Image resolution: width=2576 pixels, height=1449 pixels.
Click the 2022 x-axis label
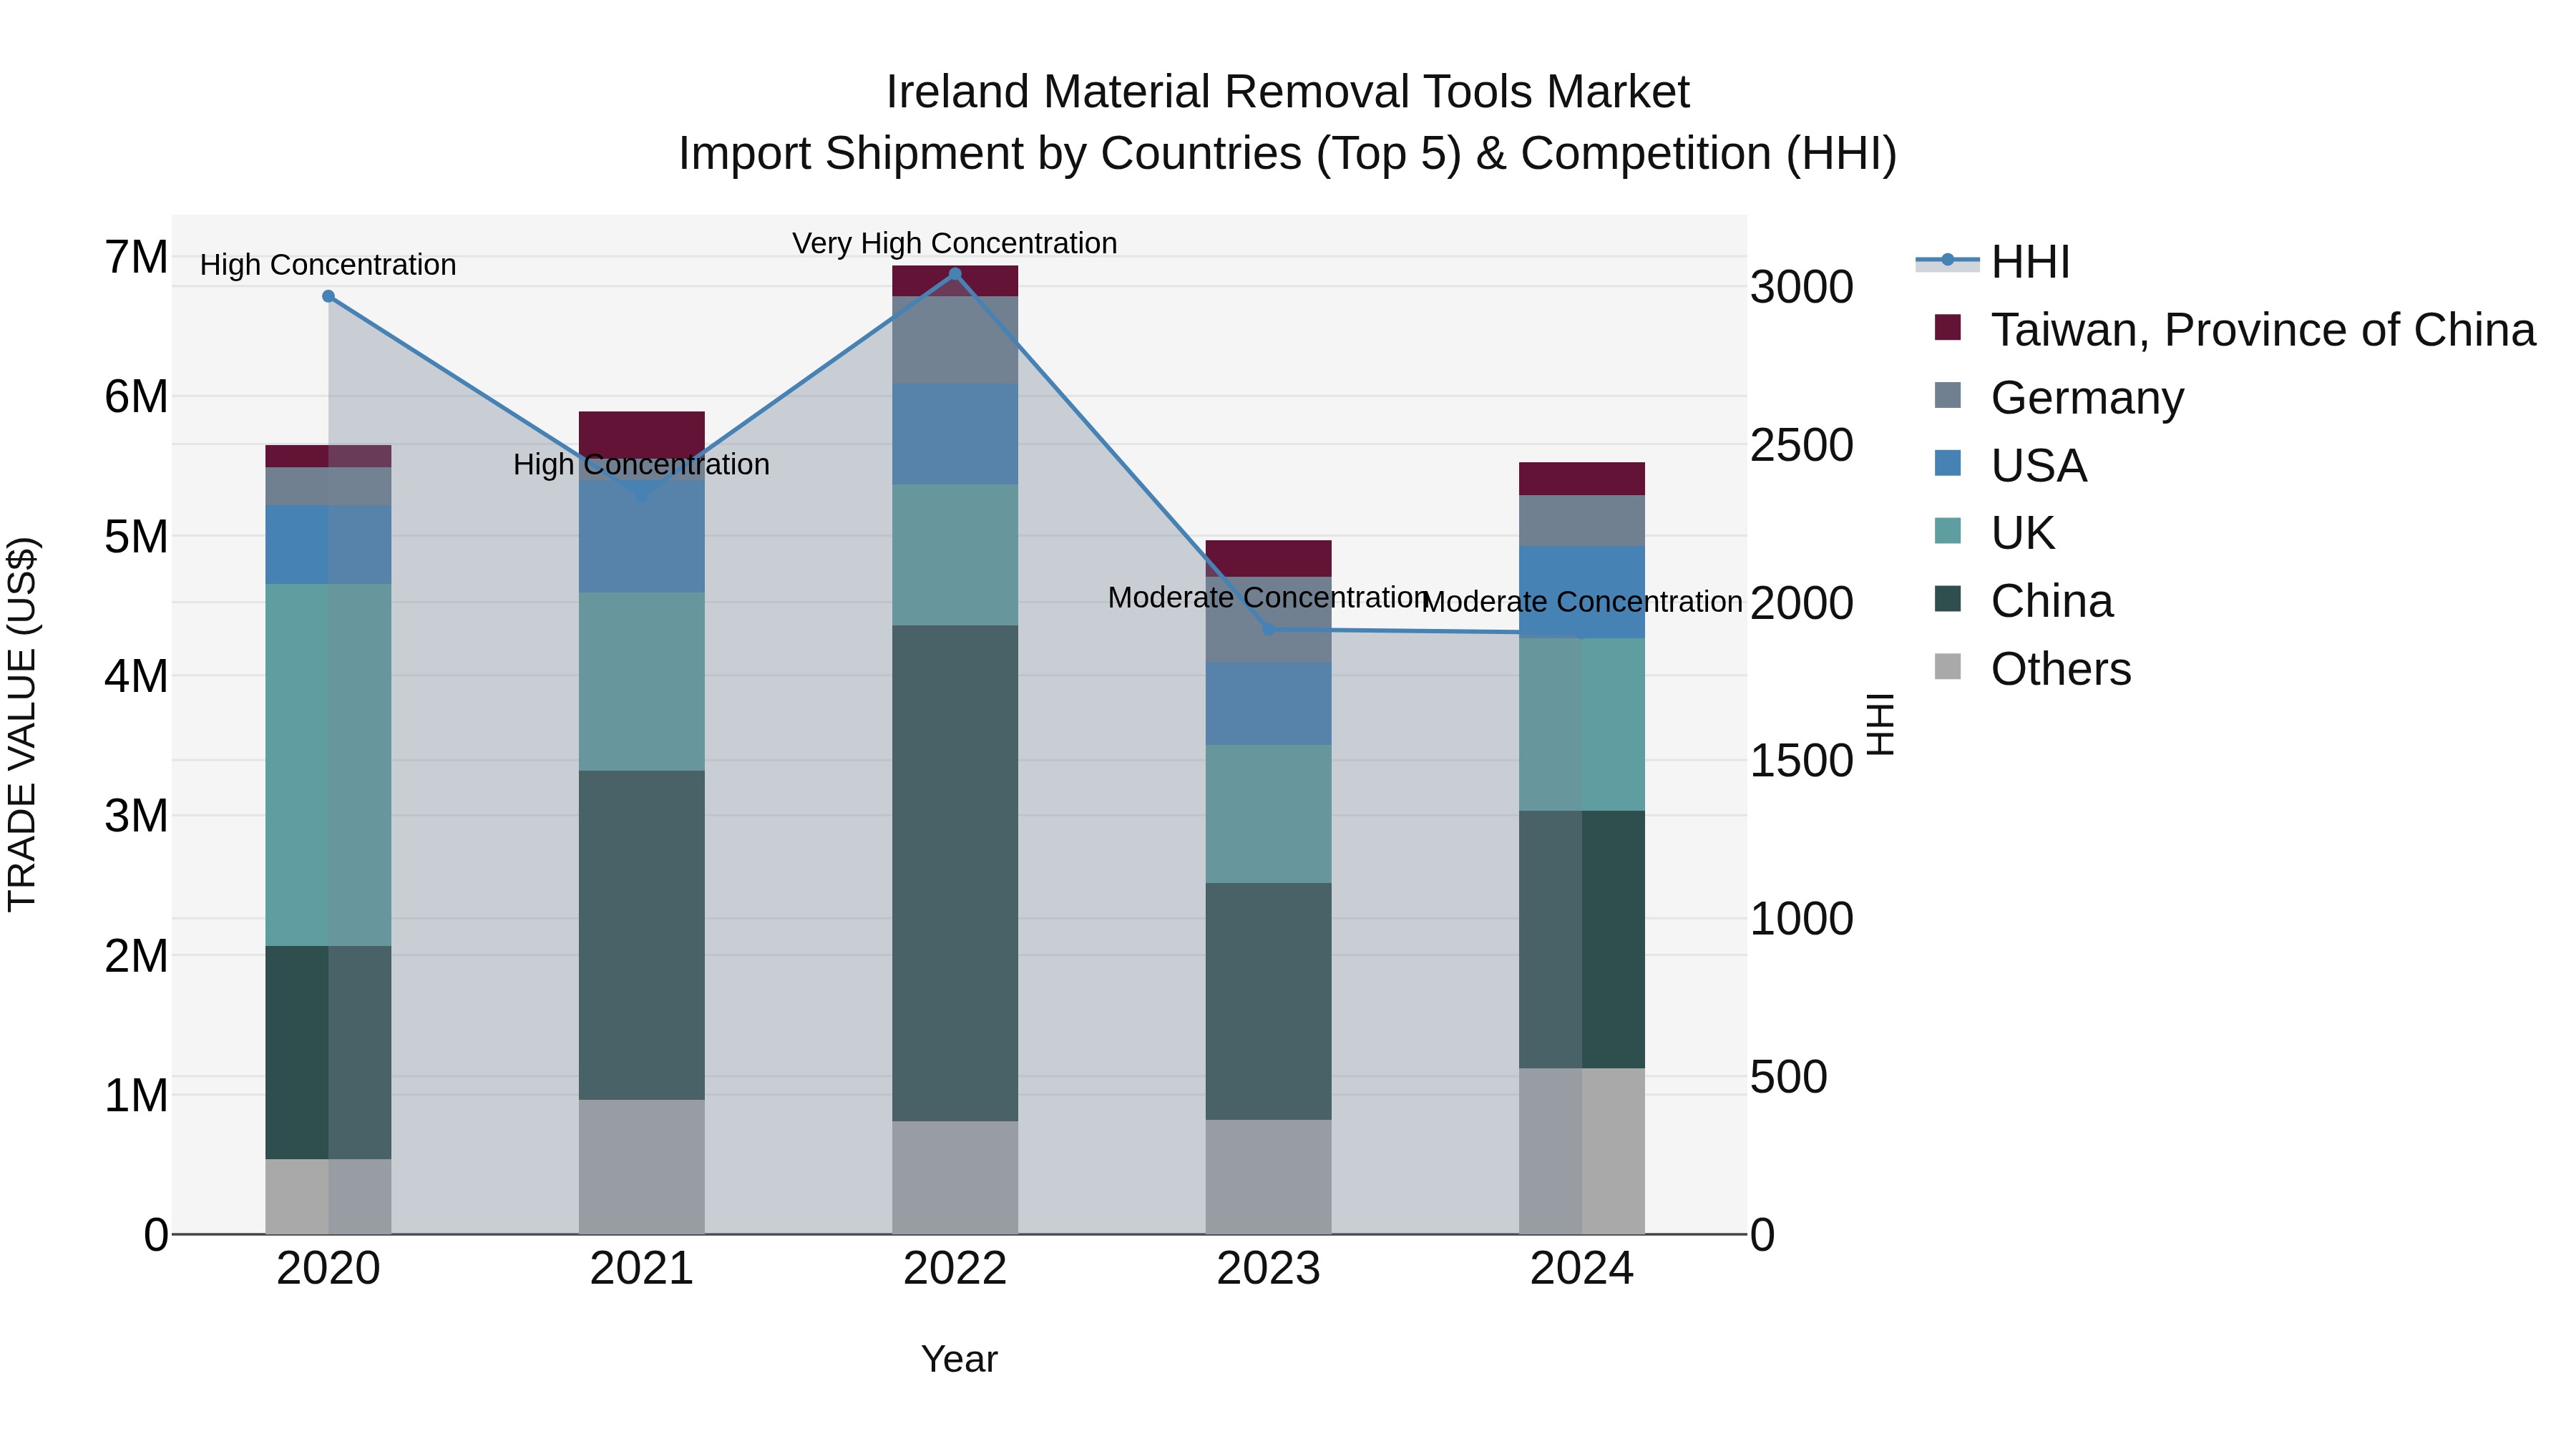(955, 1269)
